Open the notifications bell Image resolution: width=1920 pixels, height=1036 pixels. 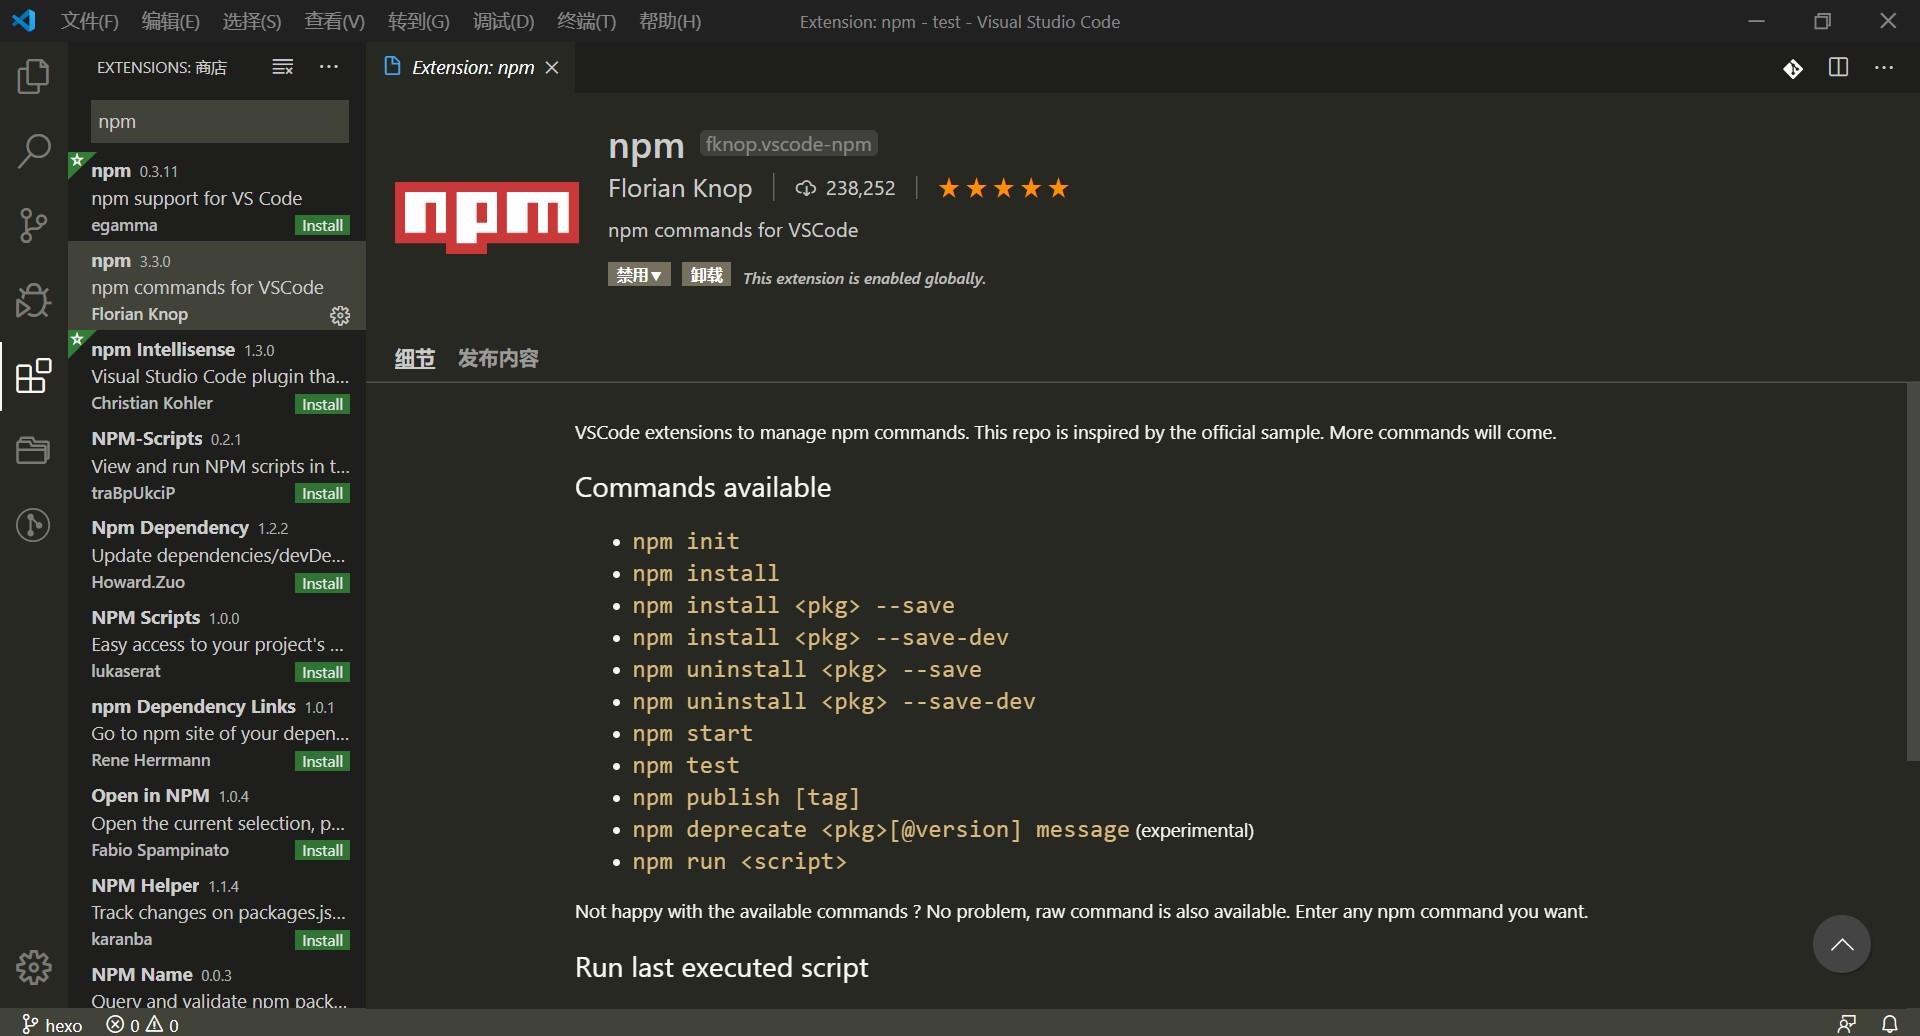(x=1890, y=1024)
